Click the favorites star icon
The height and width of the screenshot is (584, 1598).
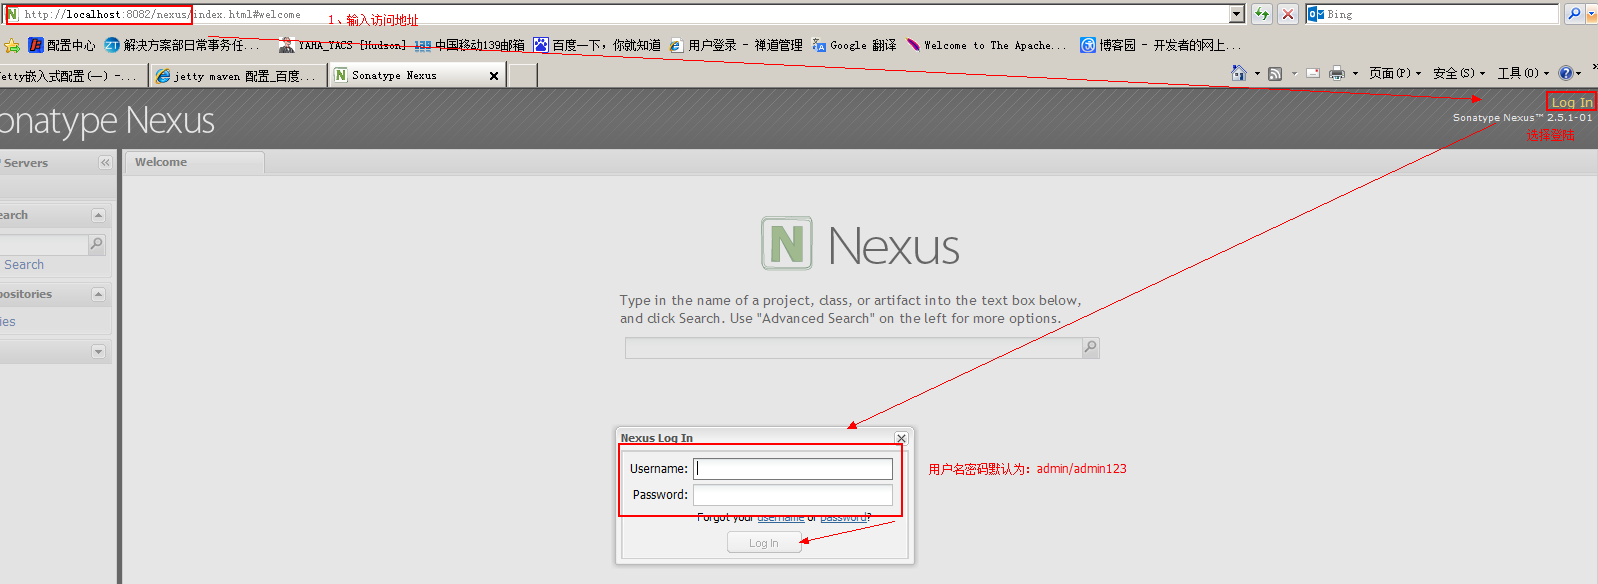[12, 45]
